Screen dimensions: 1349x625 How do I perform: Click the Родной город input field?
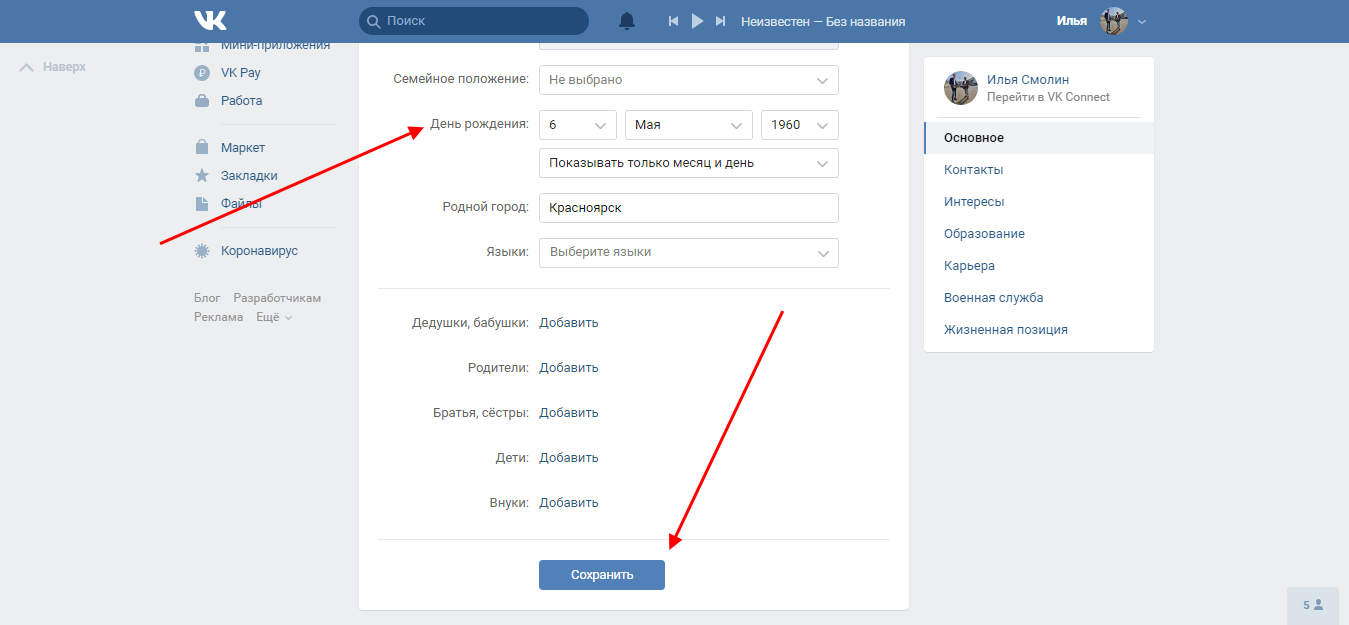[689, 208]
